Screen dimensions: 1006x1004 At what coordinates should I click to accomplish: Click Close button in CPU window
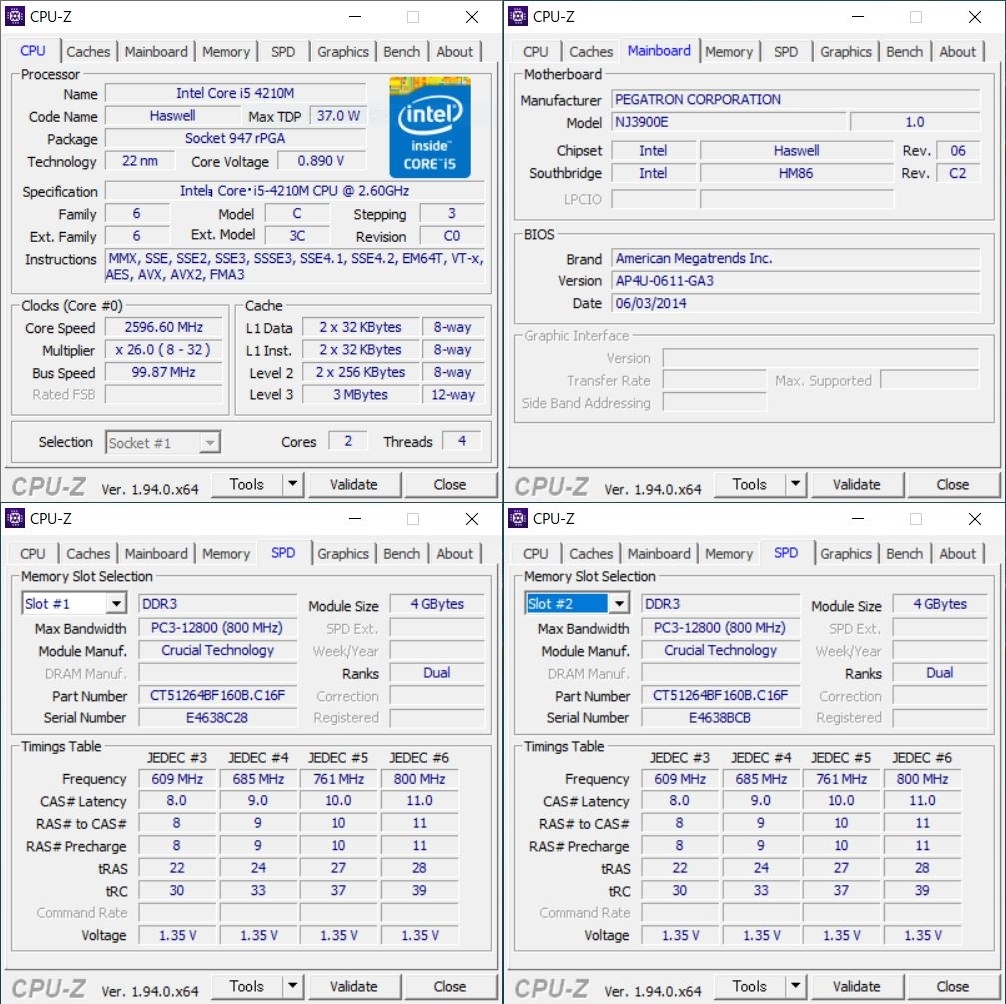point(450,484)
